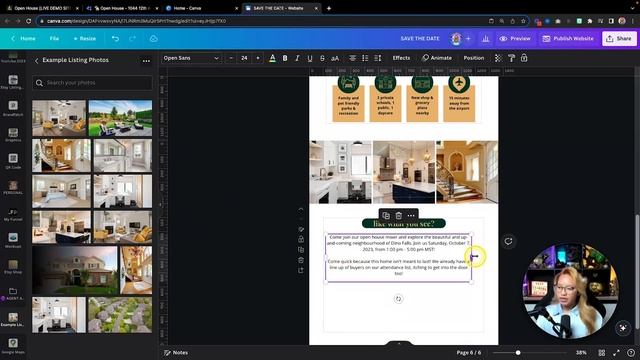Open the File menu

tap(54, 38)
